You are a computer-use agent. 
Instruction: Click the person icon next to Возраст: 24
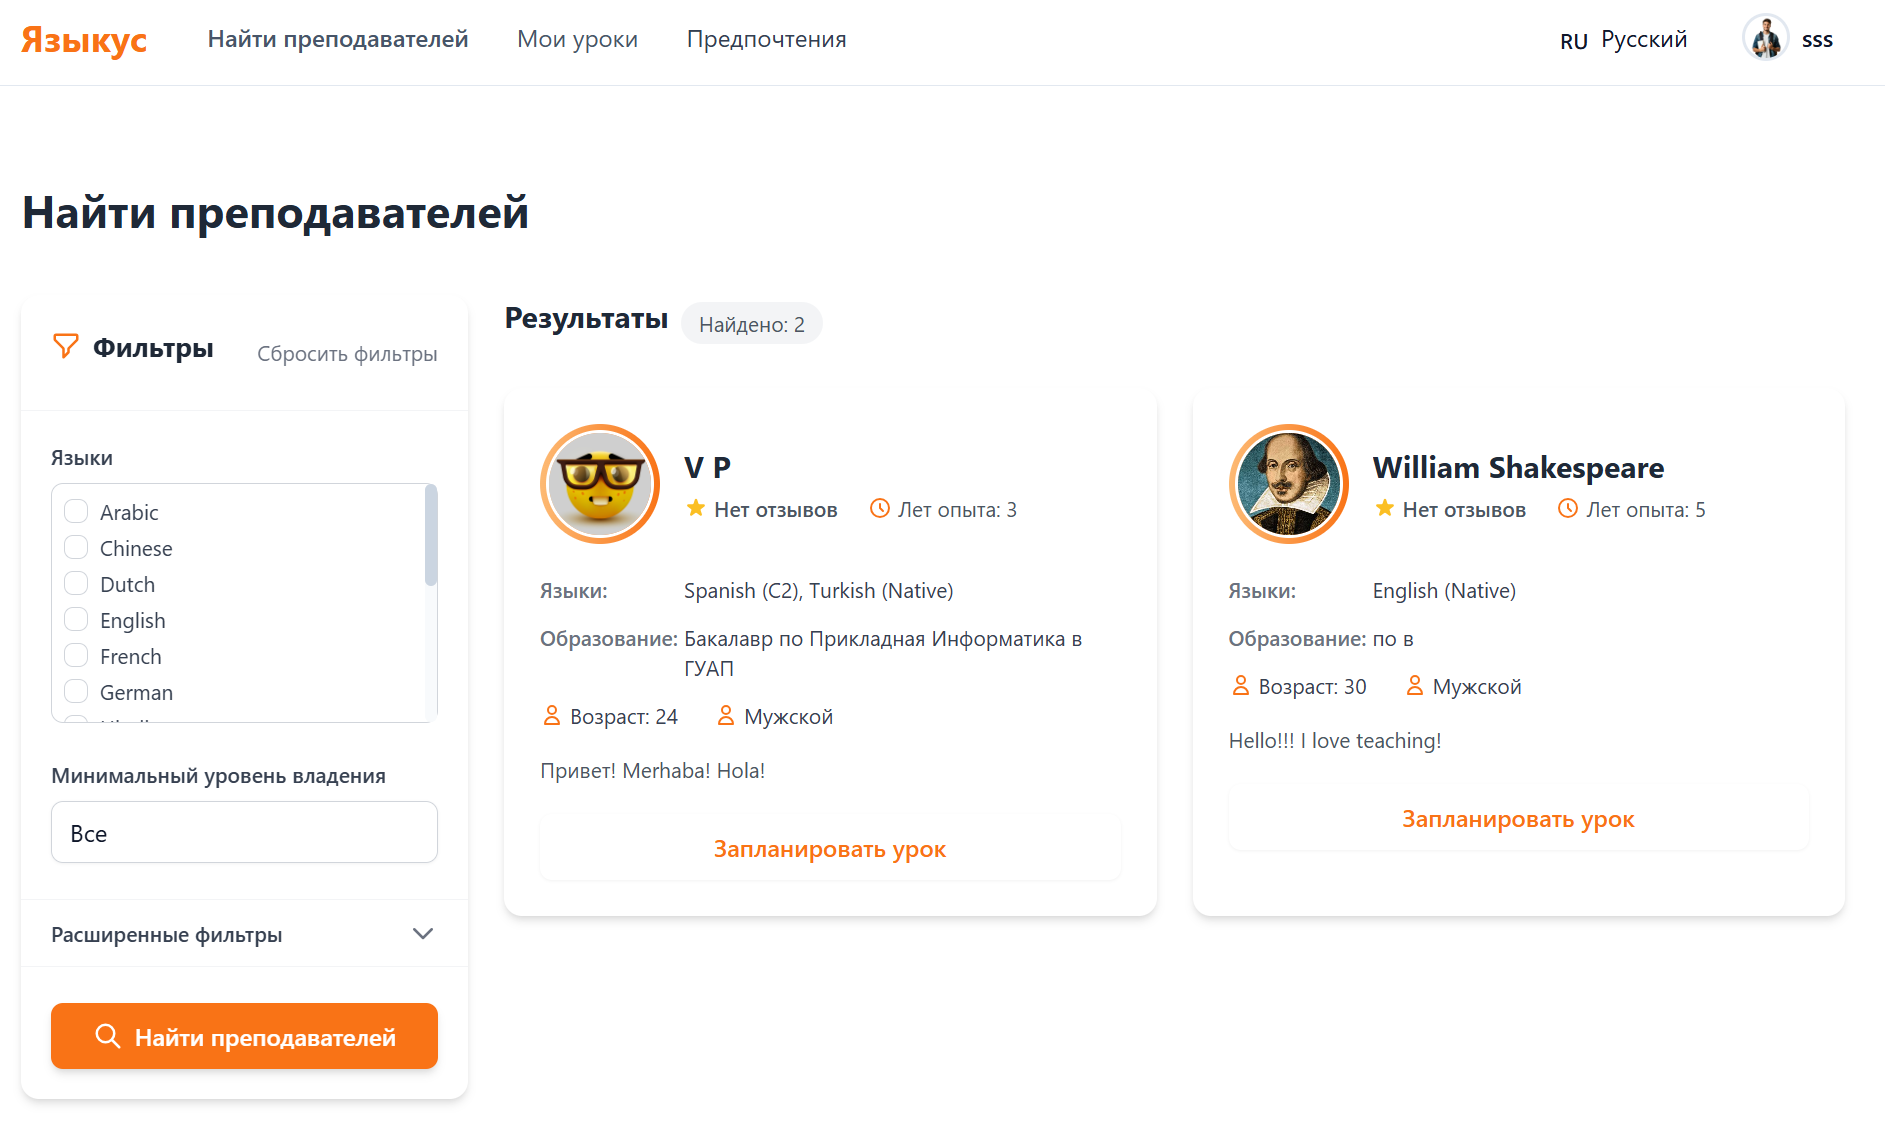(x=551, y=716)
